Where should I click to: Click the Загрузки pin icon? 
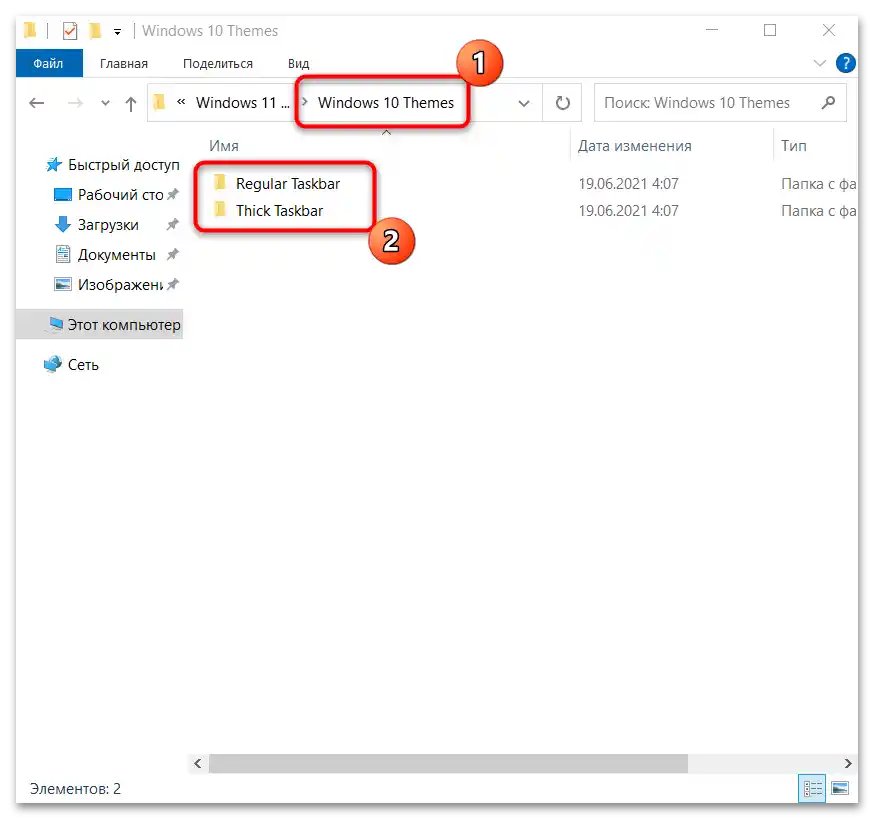pyautogui.click(x=173, y=224)
